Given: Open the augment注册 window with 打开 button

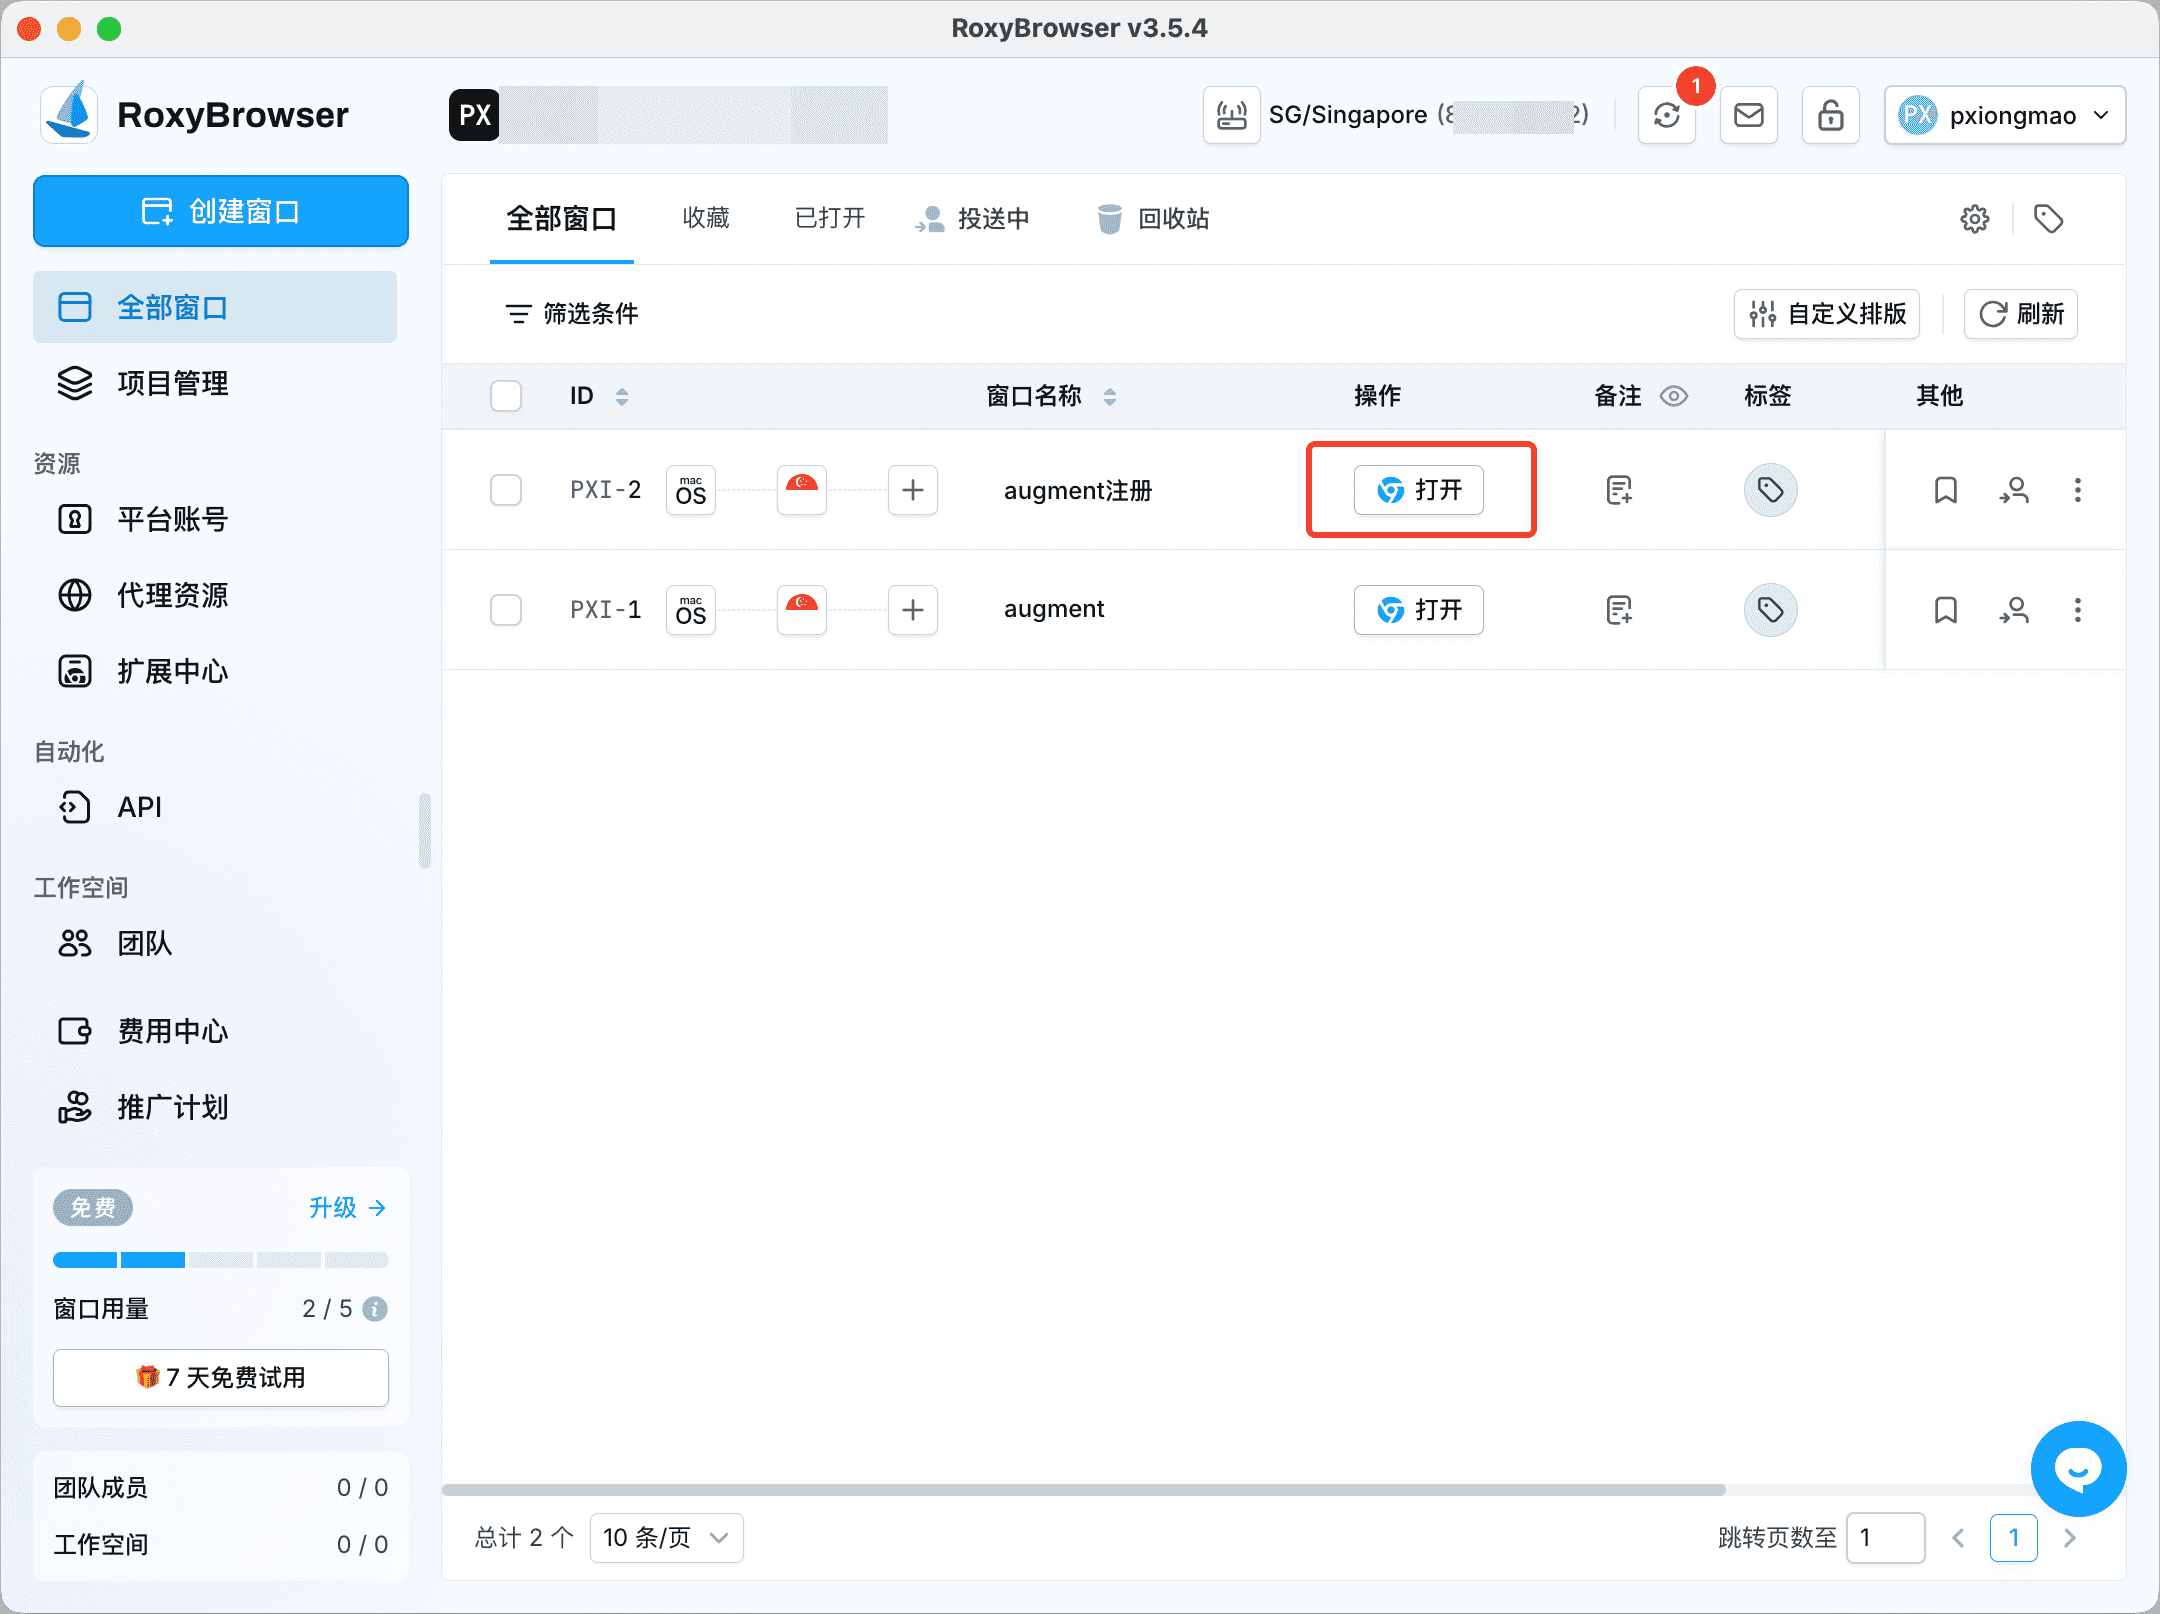Looking at the screenshot, I should (1418, 490).
